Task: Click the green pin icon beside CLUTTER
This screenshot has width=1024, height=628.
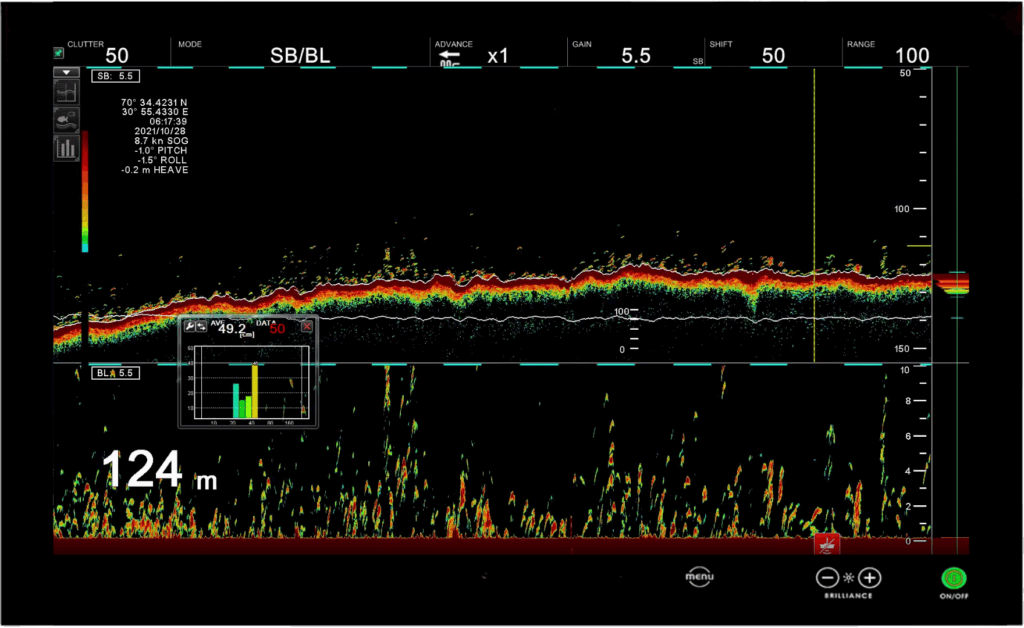Action: [x=59, y=53]
